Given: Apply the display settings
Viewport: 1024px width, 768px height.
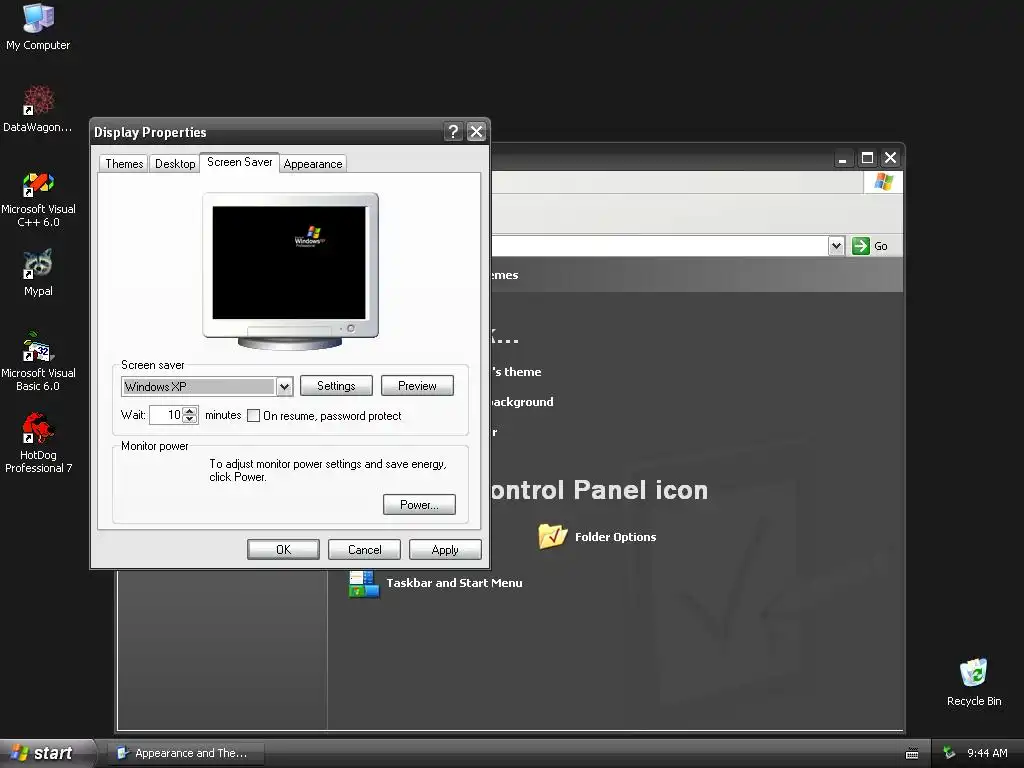Looking at the screenshot, I should [445, 550].
